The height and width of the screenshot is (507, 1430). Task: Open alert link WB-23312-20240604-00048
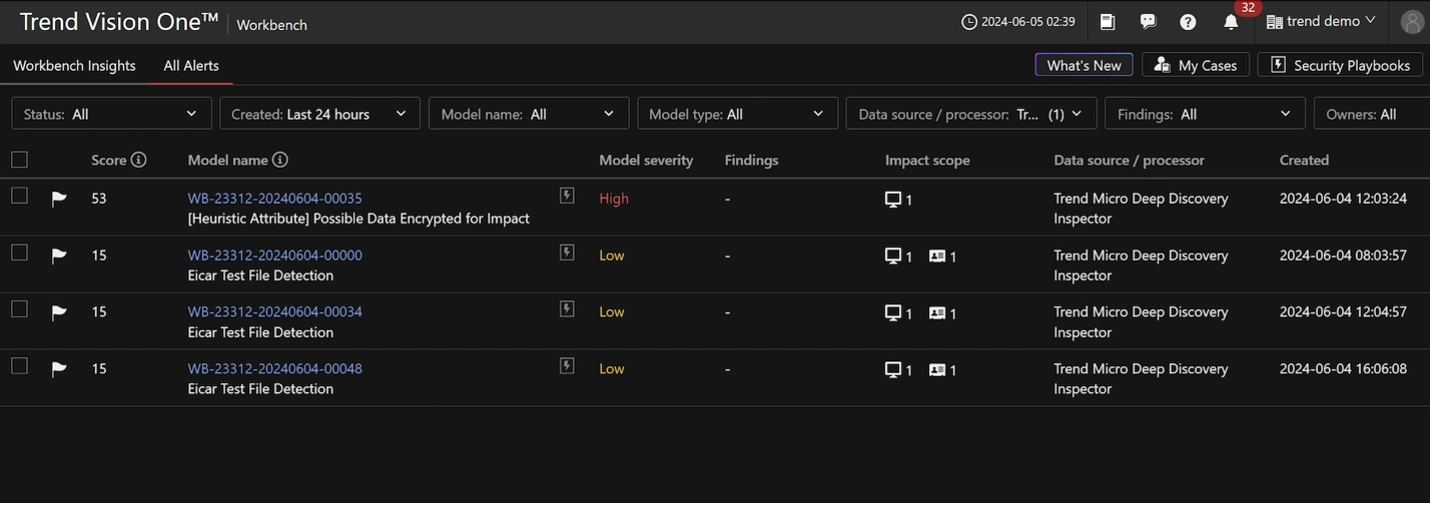coord(275,369)
